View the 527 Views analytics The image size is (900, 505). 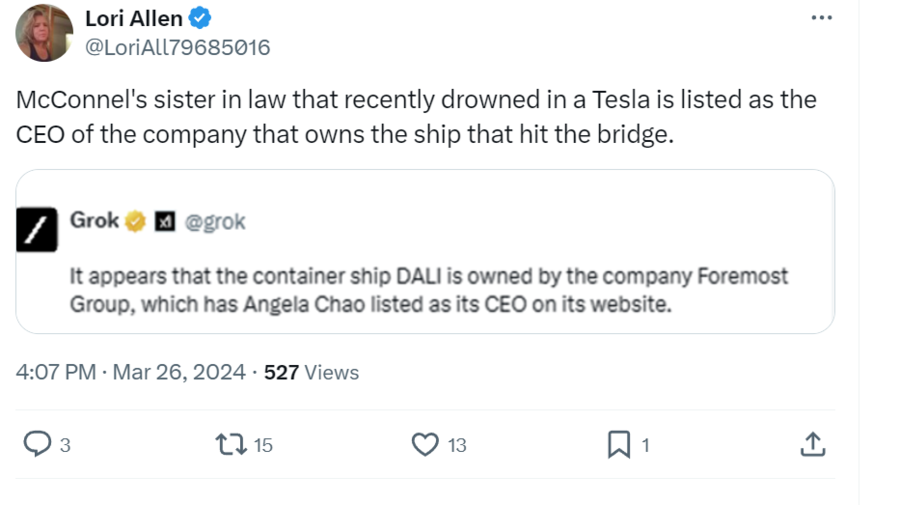coord(311,373)
